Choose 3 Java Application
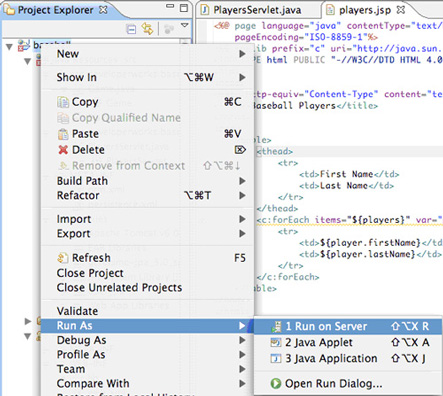Image resolution: width=443 pixels, height=396 pixels. tap(348, 358)
